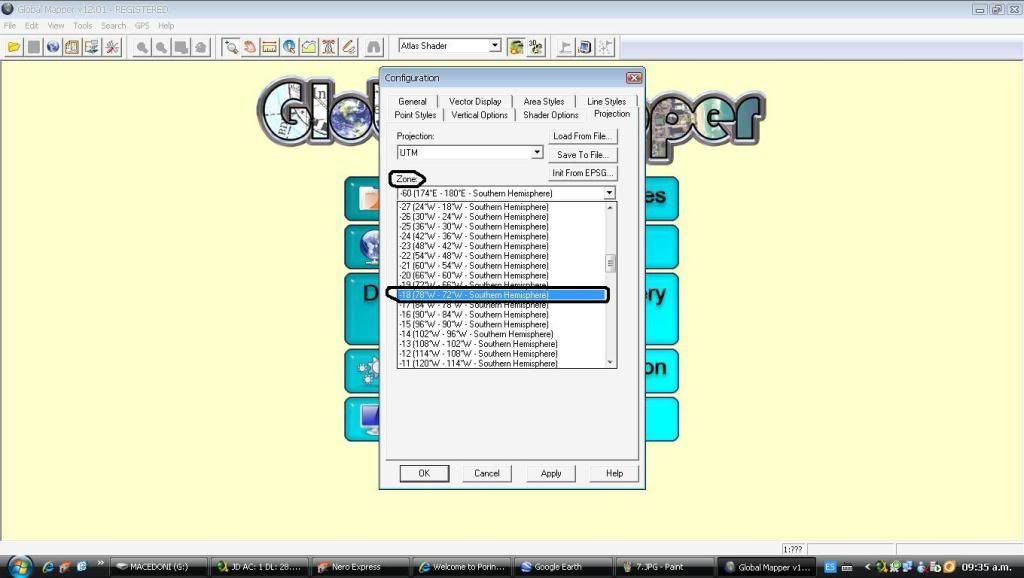Screen dimensions: 1024x578
Task: Select zone -21 (60°W - 54°W)
Action: [x=502, y=266]
